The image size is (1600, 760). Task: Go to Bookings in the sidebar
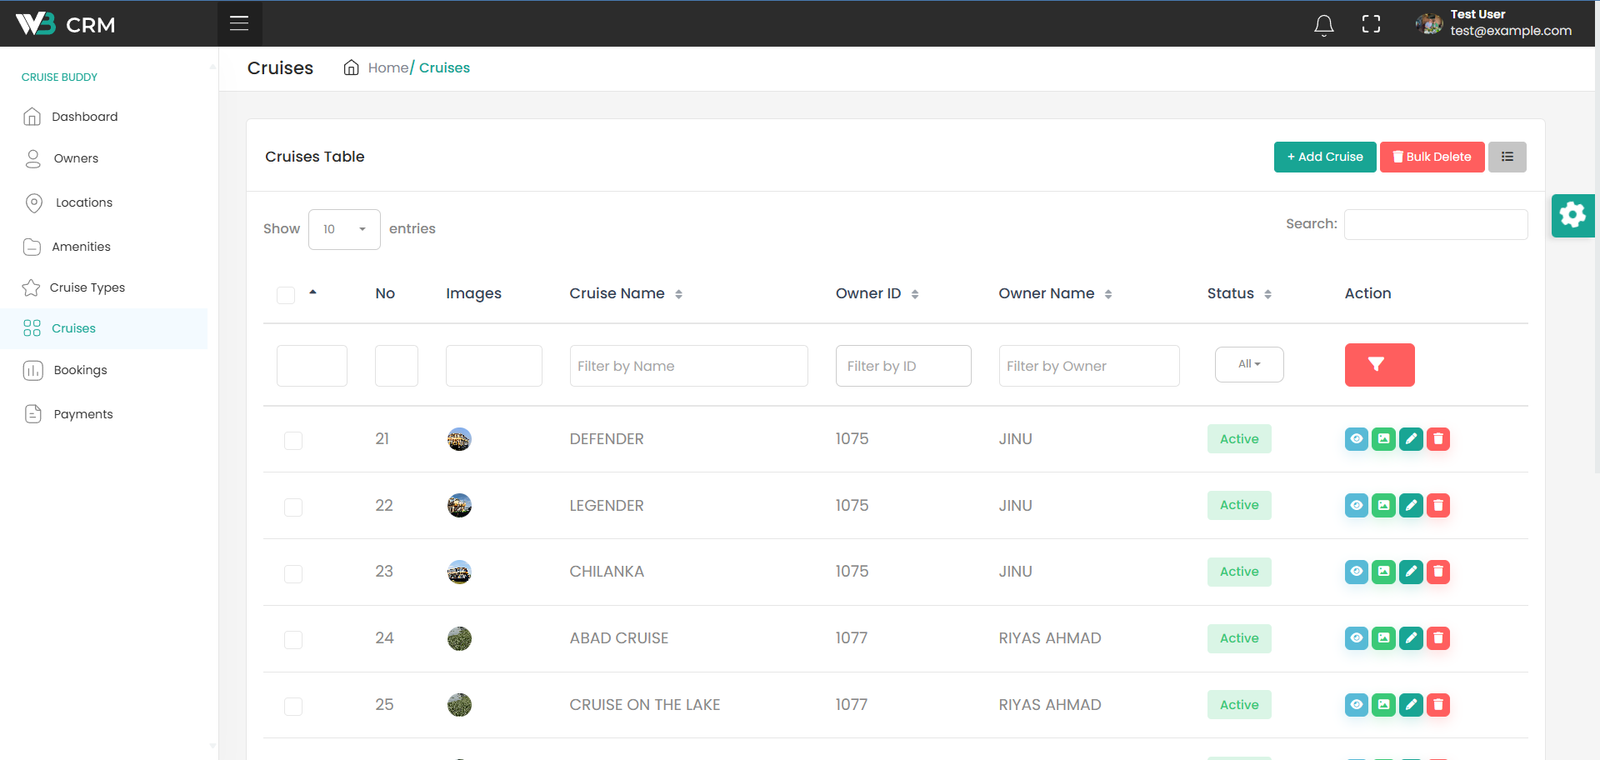tap(80, 370)
